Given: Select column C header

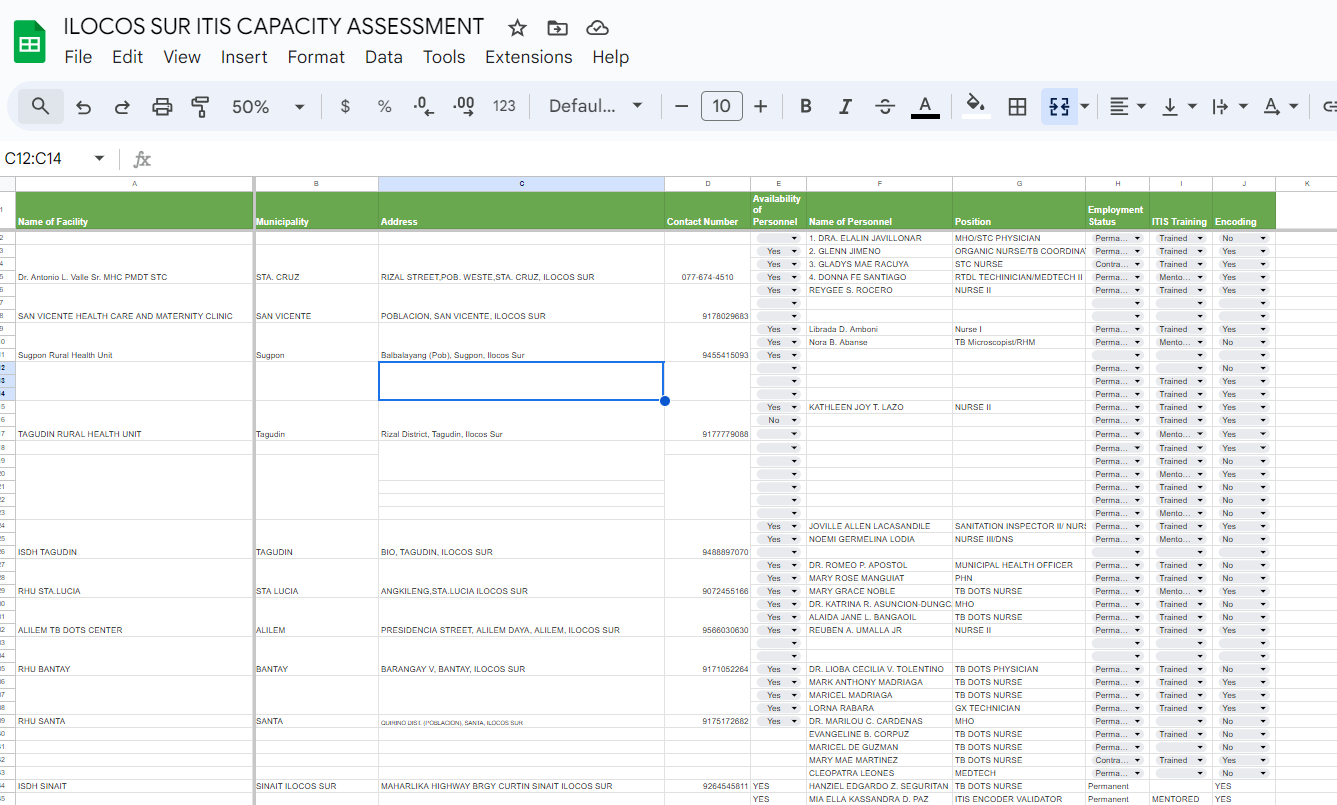Looking at the screenshot, I should (x=521, y=184).
